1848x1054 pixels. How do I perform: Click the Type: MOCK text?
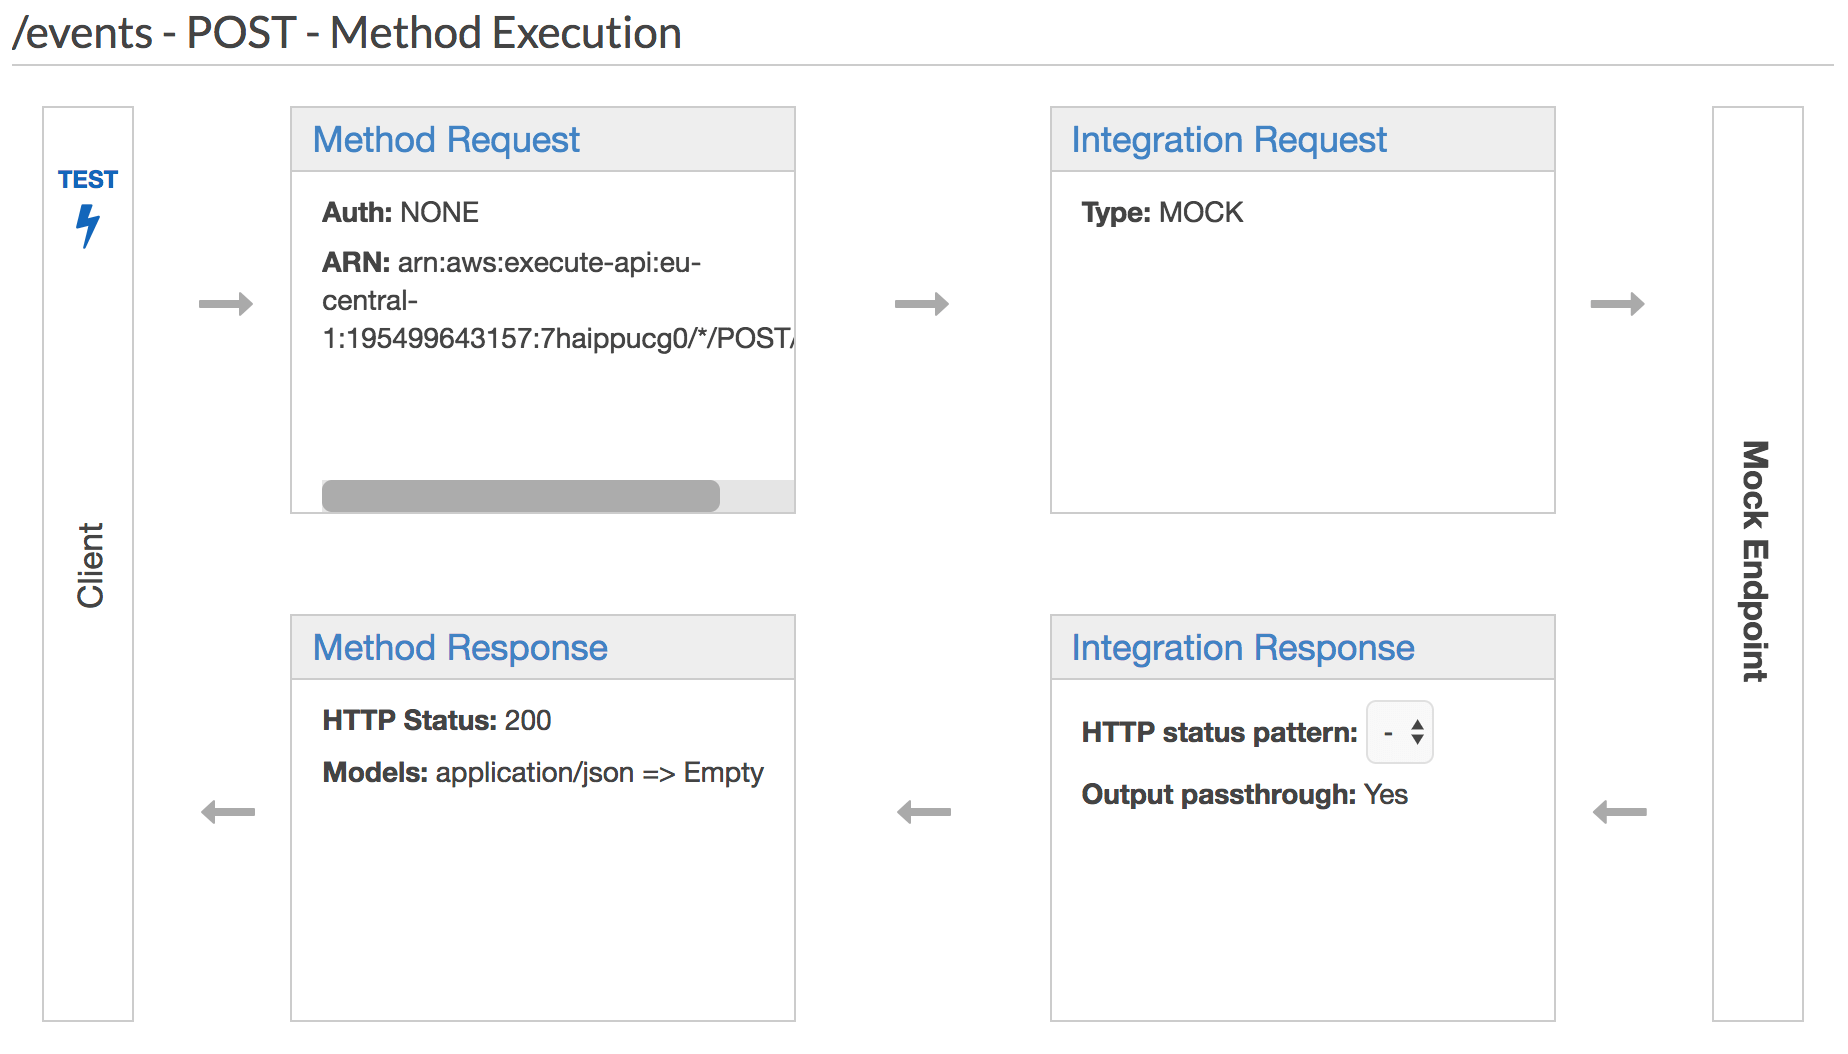click(x=1162, y=213)
